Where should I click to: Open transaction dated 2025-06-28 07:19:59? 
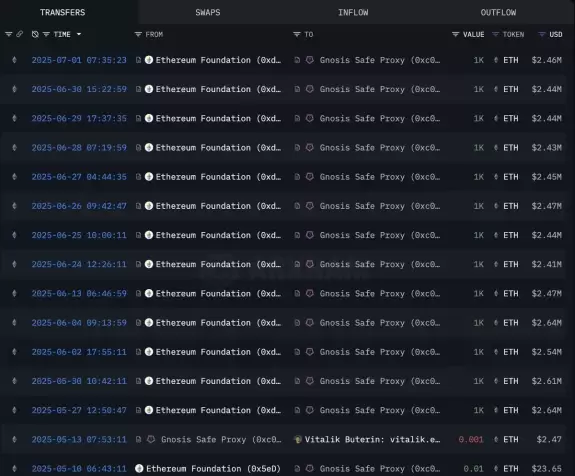pos(79,147)
